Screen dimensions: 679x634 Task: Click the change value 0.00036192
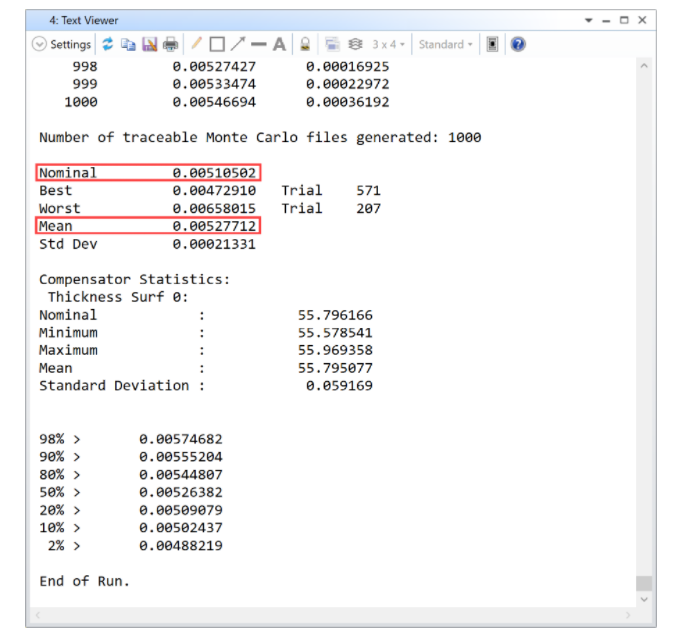tap(348, 102)
